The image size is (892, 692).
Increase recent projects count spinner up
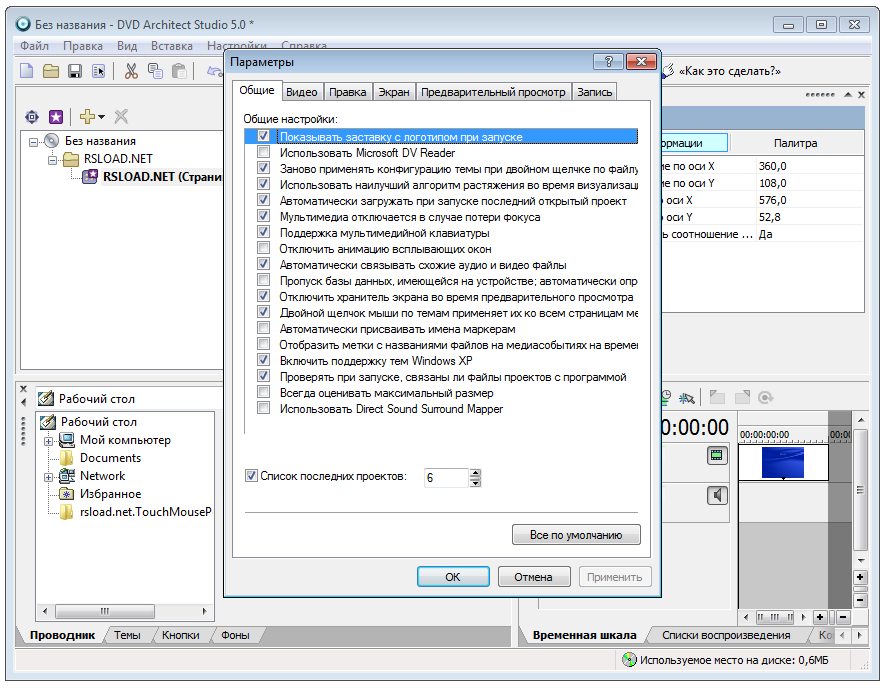coord(476,473)
